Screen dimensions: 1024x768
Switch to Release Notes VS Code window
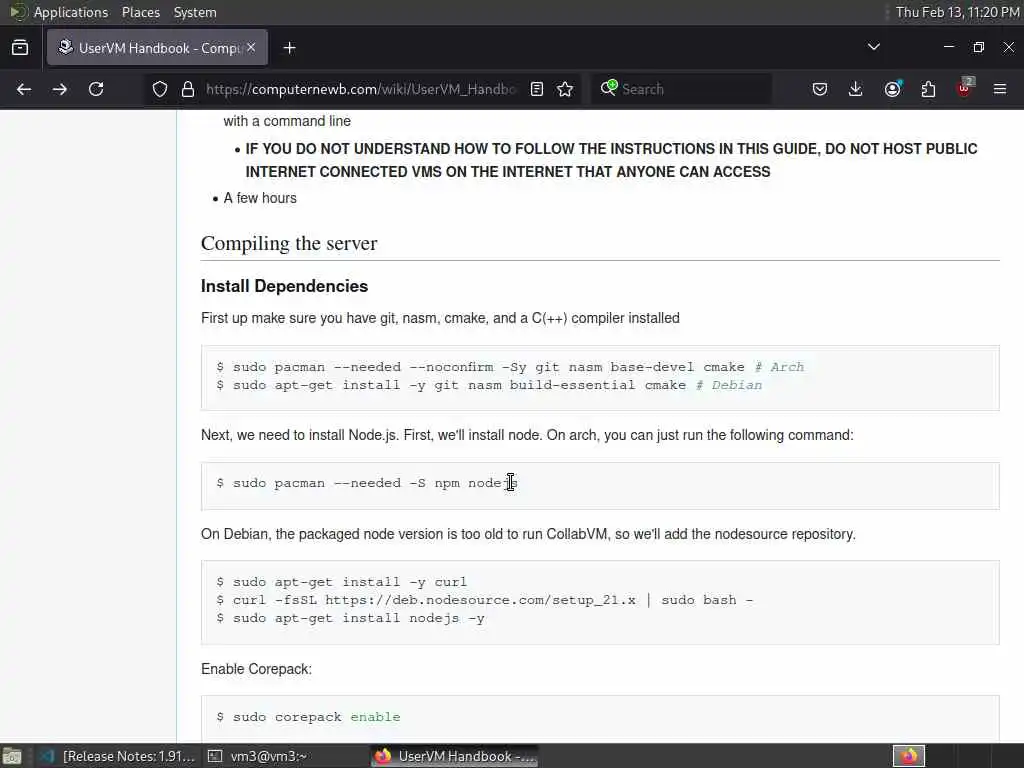[118, 756]
